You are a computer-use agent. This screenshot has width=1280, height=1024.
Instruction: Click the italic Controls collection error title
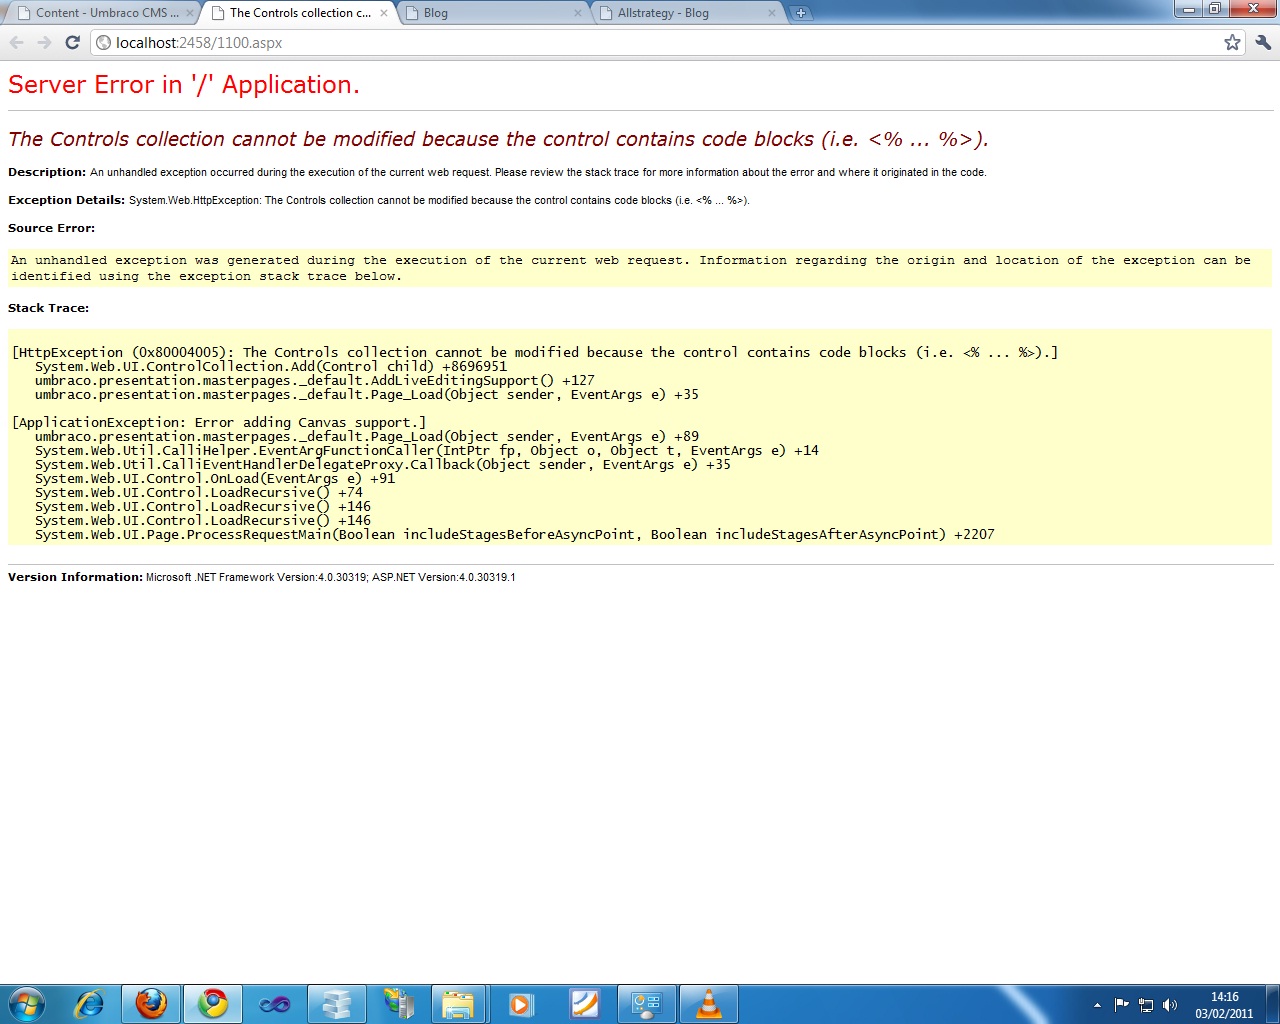(x=498, y=139)
